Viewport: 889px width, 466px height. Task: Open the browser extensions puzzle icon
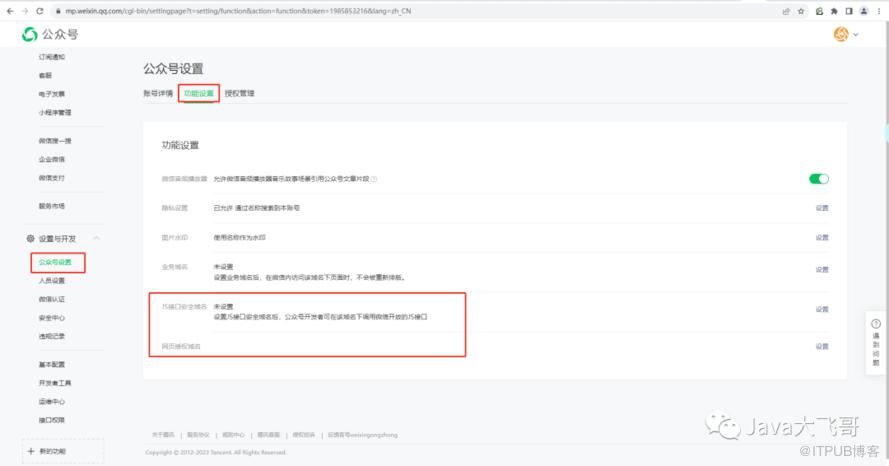point(836,9)
